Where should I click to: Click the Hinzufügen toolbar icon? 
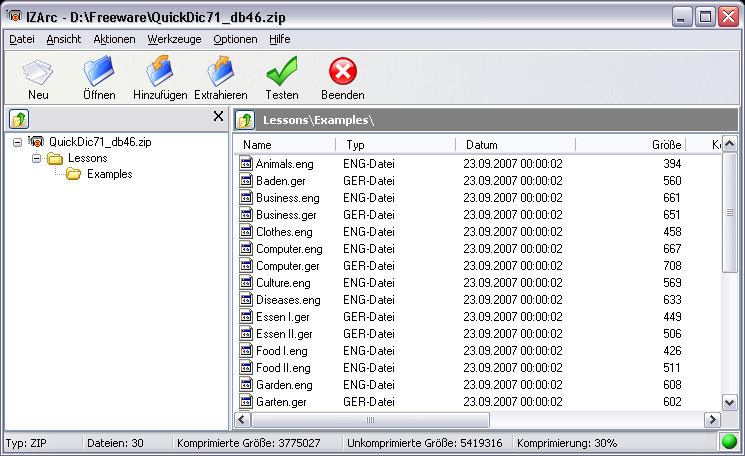160,71
